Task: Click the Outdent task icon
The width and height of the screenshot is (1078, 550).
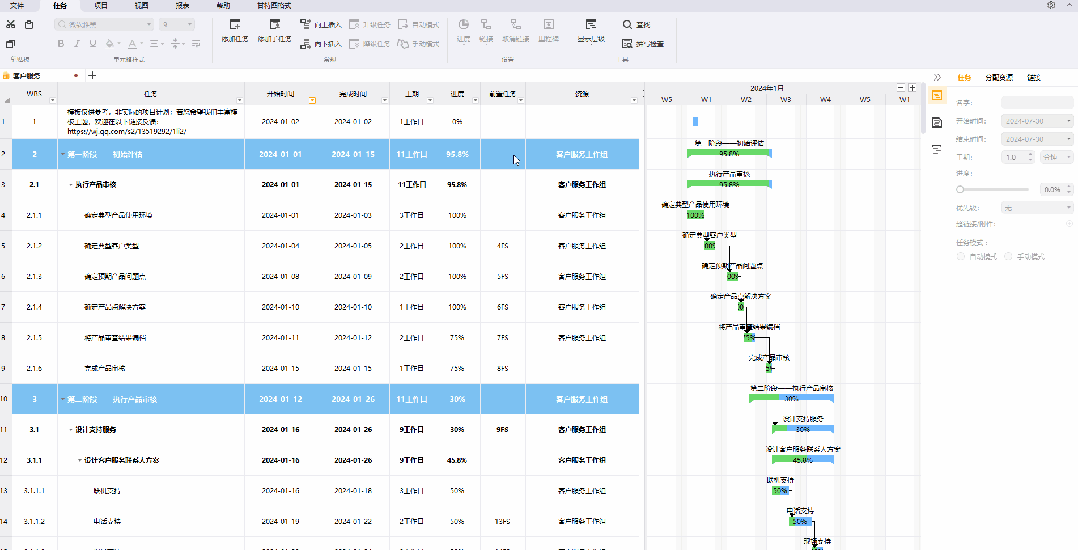Action: point(354,25)
